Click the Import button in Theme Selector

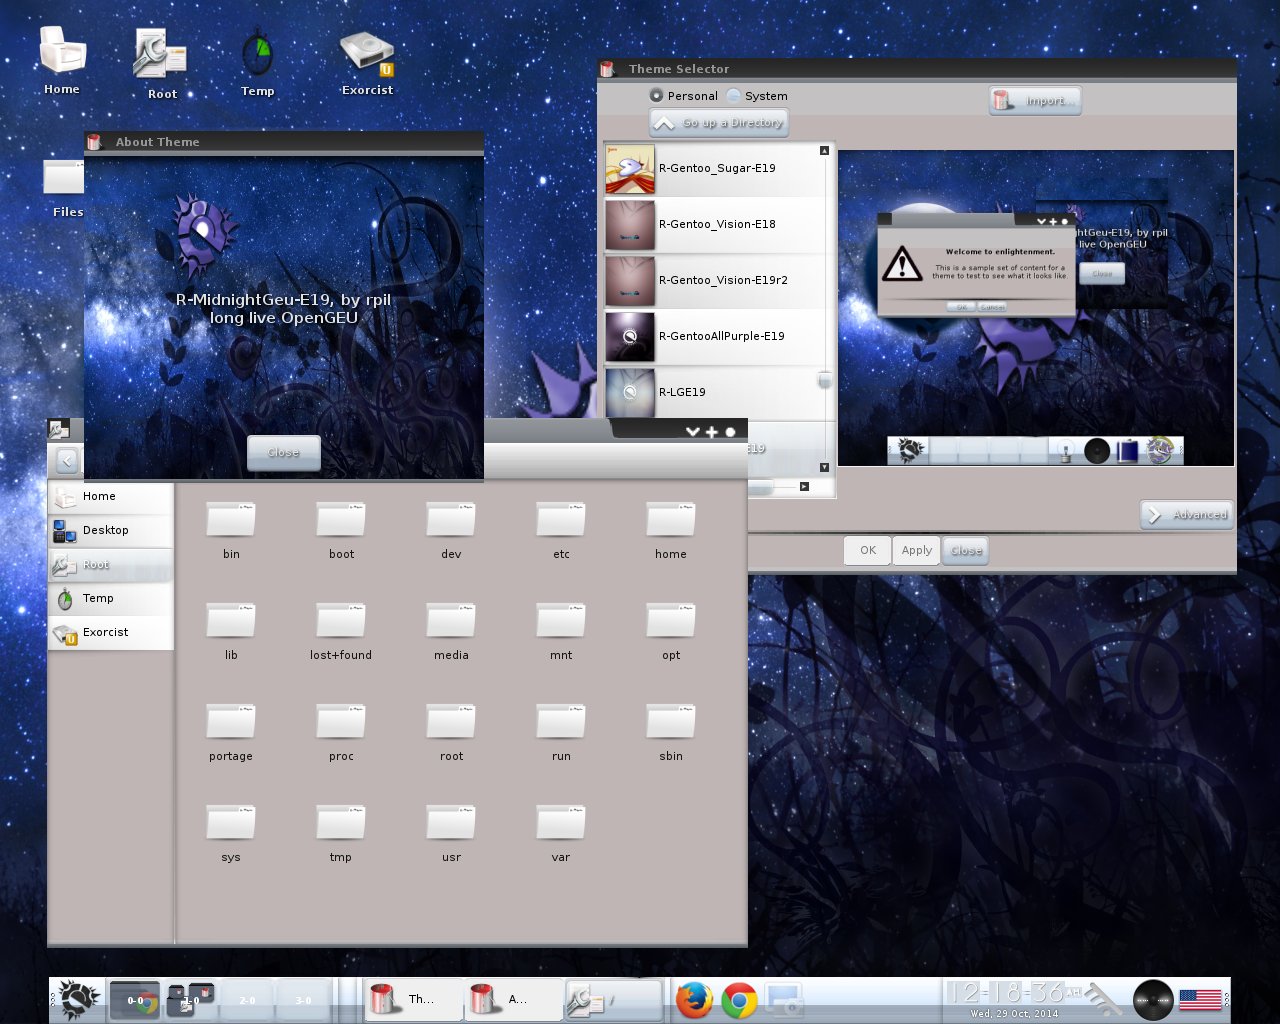(x=1035, y=100)
